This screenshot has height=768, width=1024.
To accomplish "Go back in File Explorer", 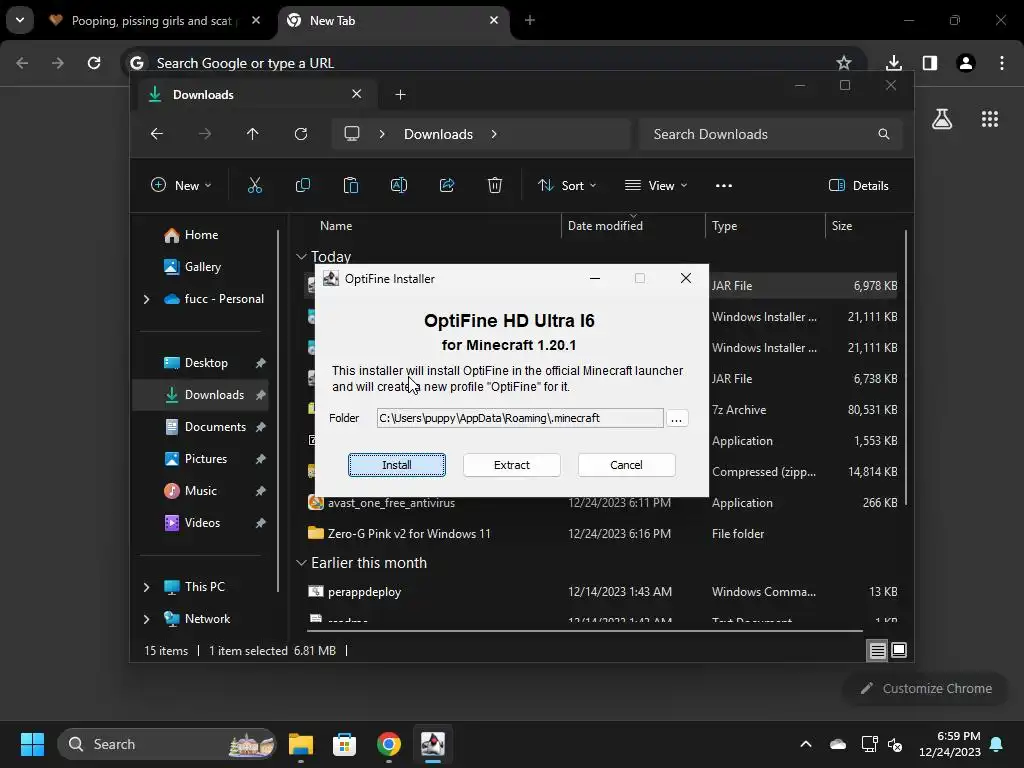I will (x=157, y=134).
